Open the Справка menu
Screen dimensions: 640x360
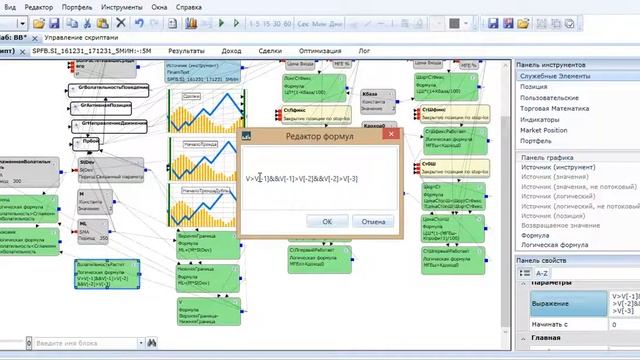click(189, 7)
